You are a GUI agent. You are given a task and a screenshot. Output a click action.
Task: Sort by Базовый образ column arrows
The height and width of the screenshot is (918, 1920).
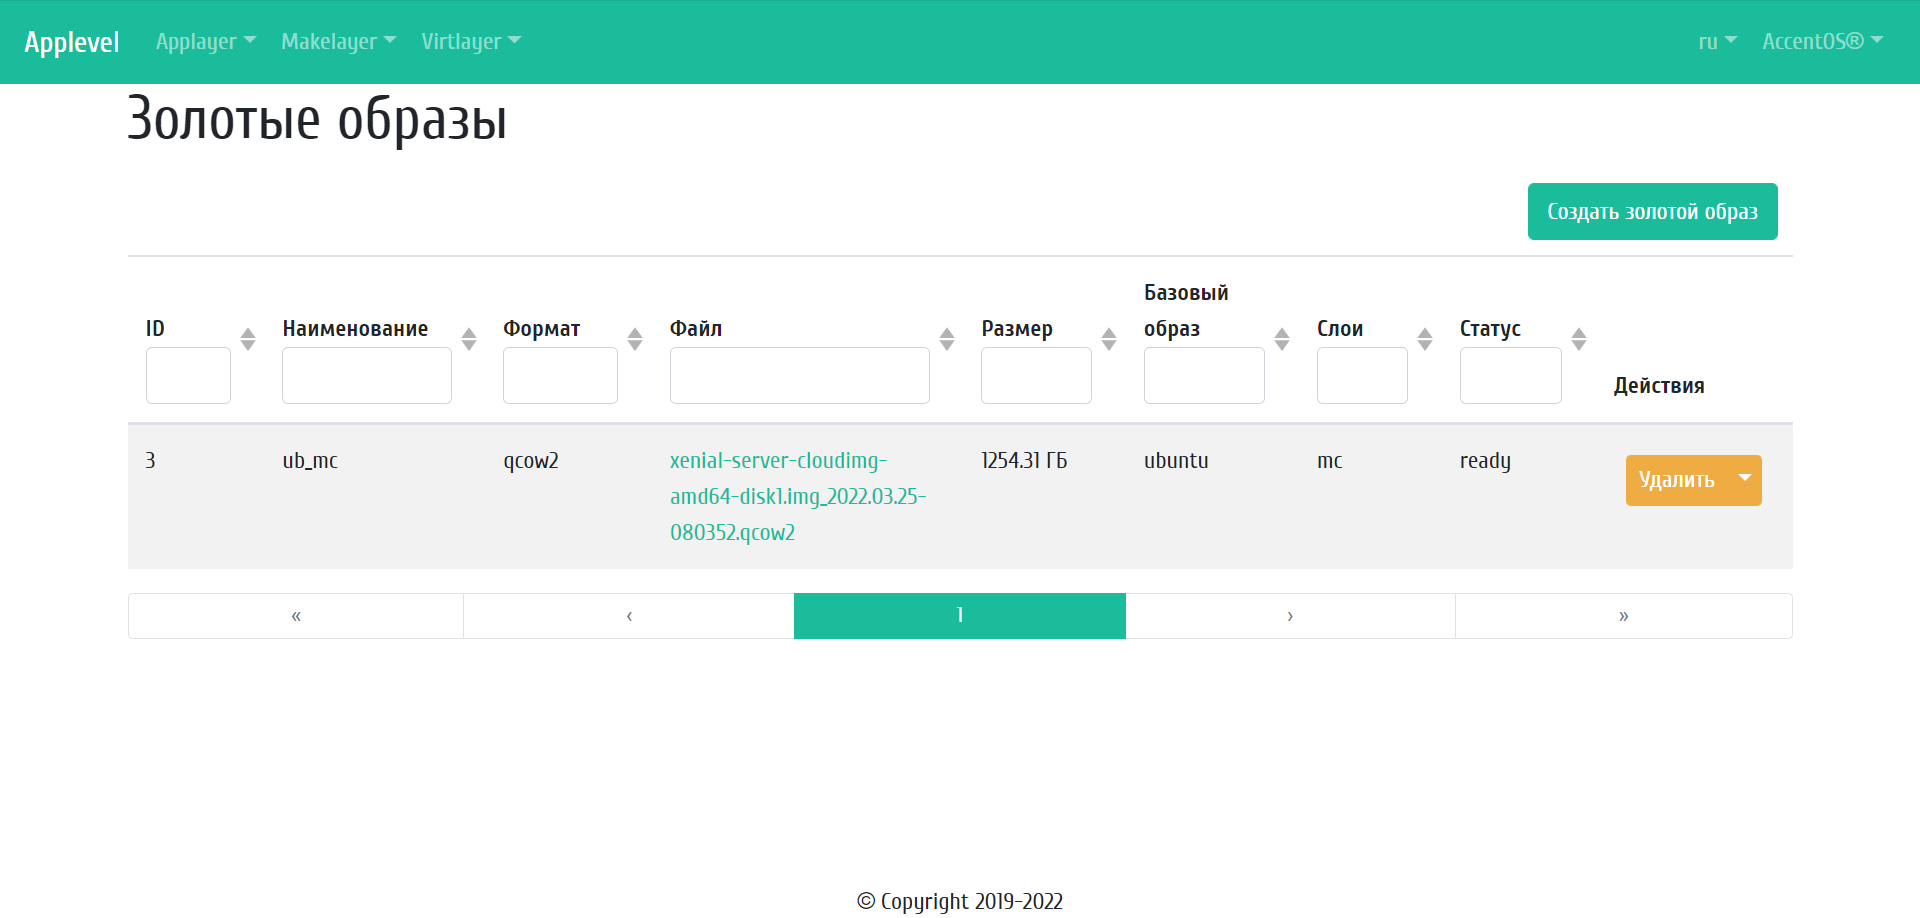click(1282, 339)
